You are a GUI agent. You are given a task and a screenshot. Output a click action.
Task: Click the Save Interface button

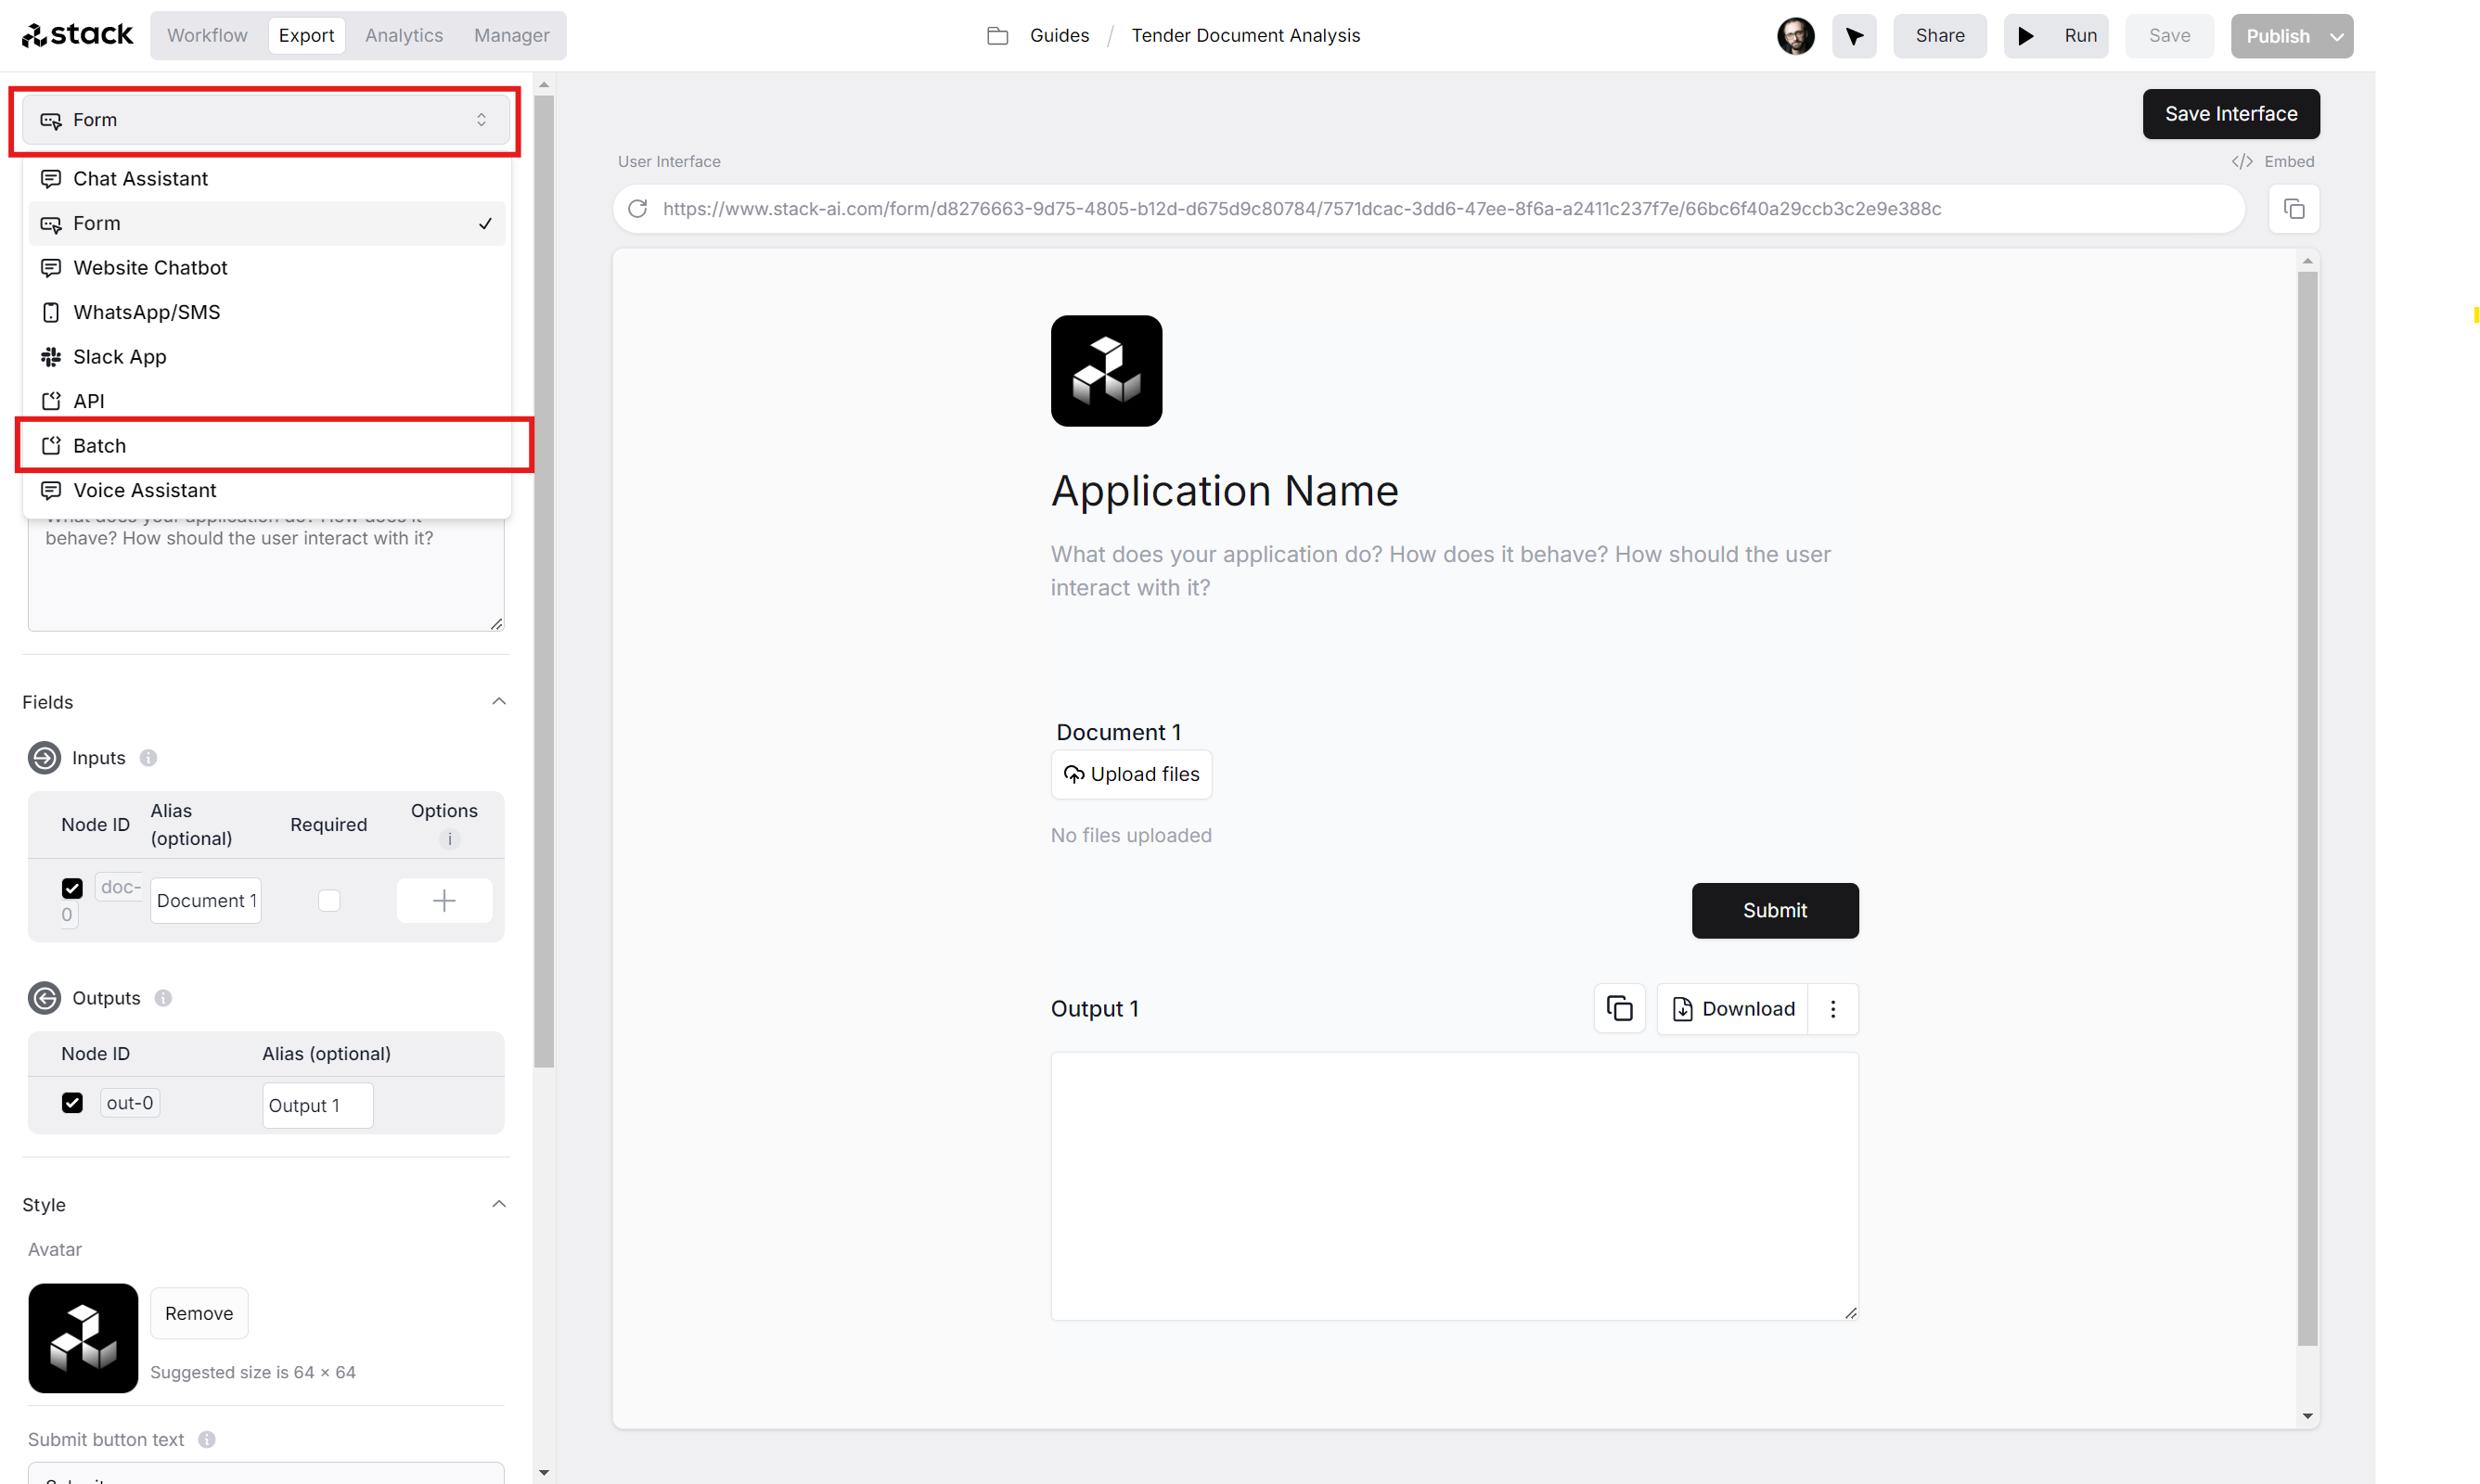pyautogui.click(x=2231, y=113)
